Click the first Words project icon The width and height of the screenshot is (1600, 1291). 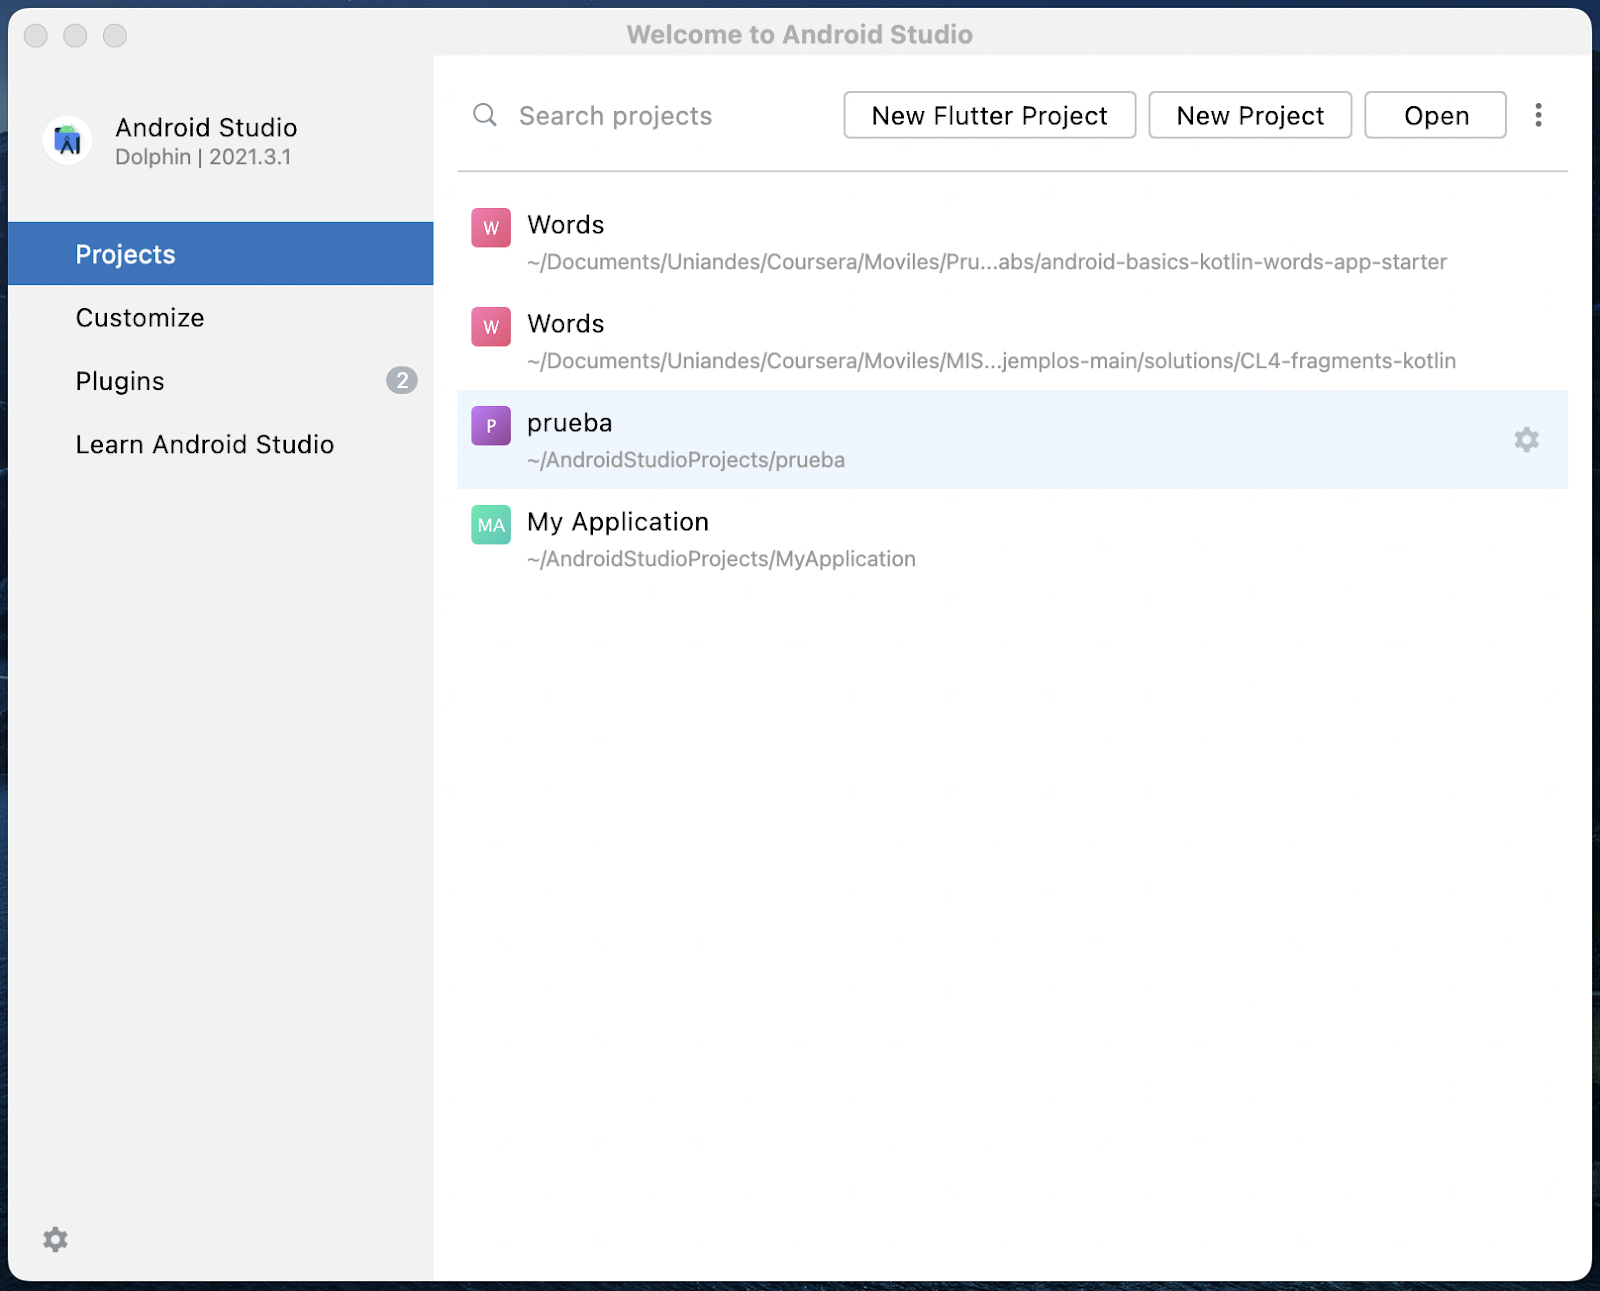pyautogui.click(x=490, y=227)
